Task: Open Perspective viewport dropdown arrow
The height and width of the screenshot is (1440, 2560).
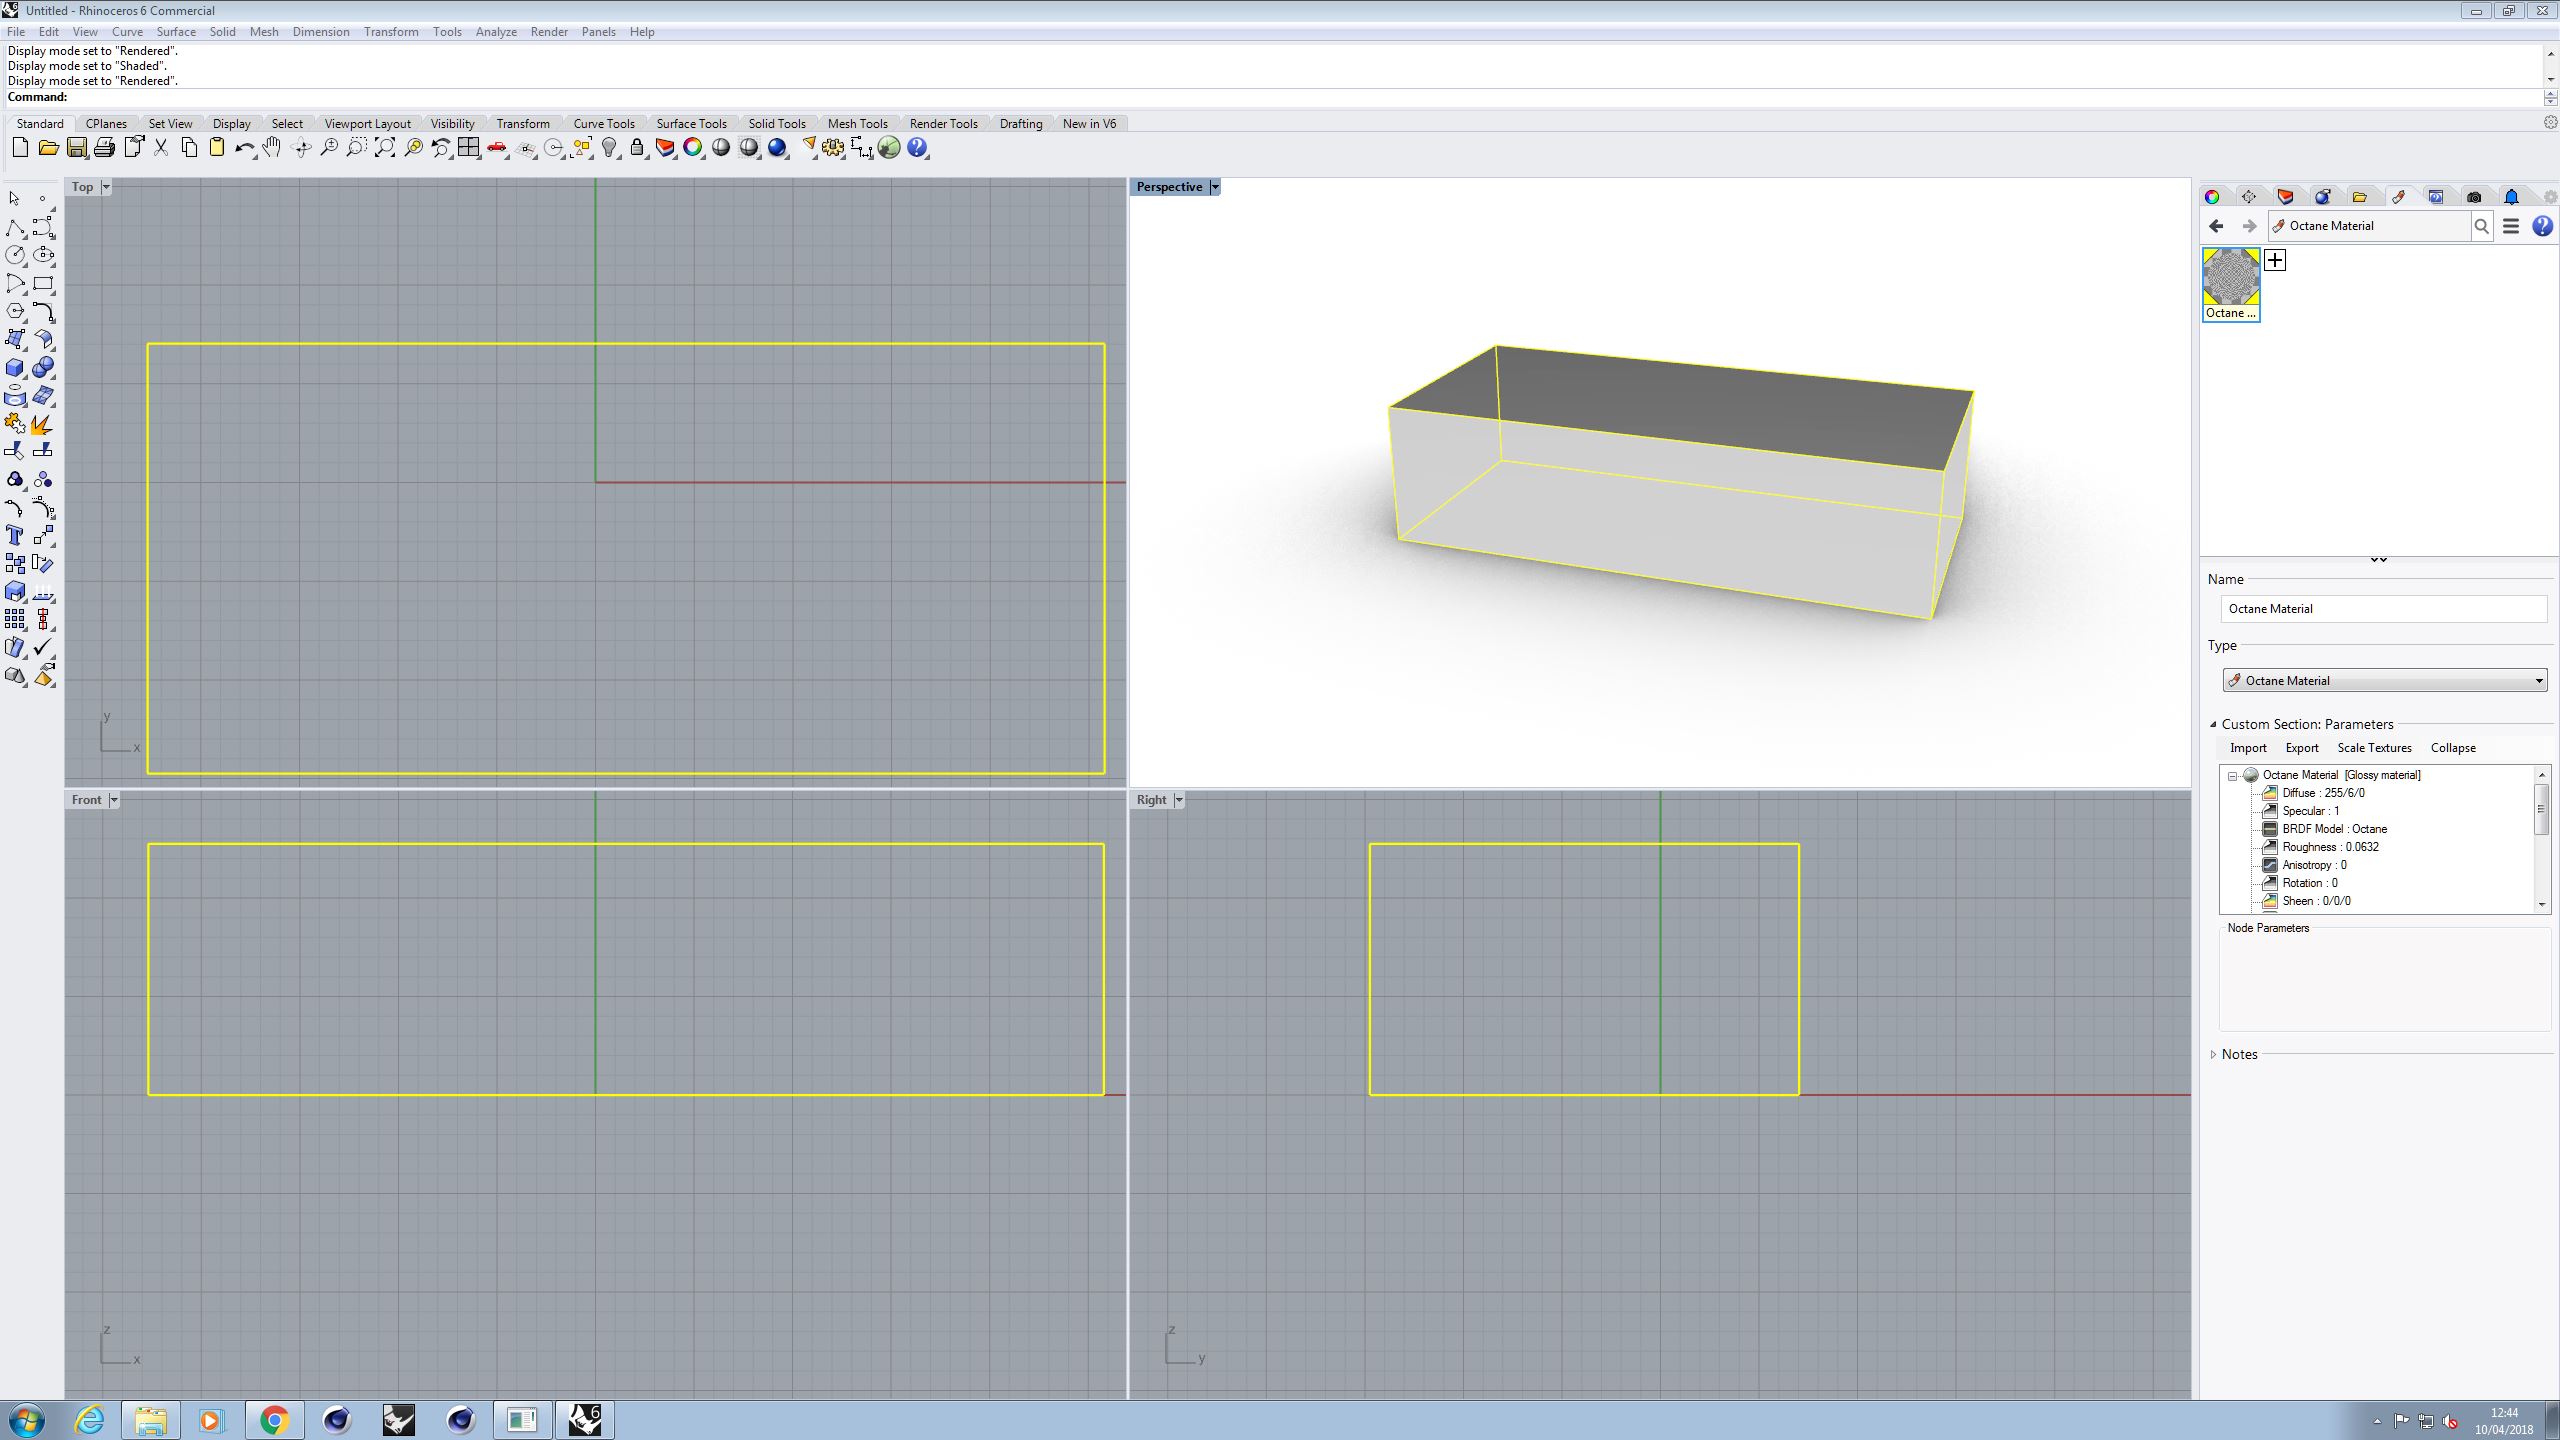Action: click(1215, 187)
